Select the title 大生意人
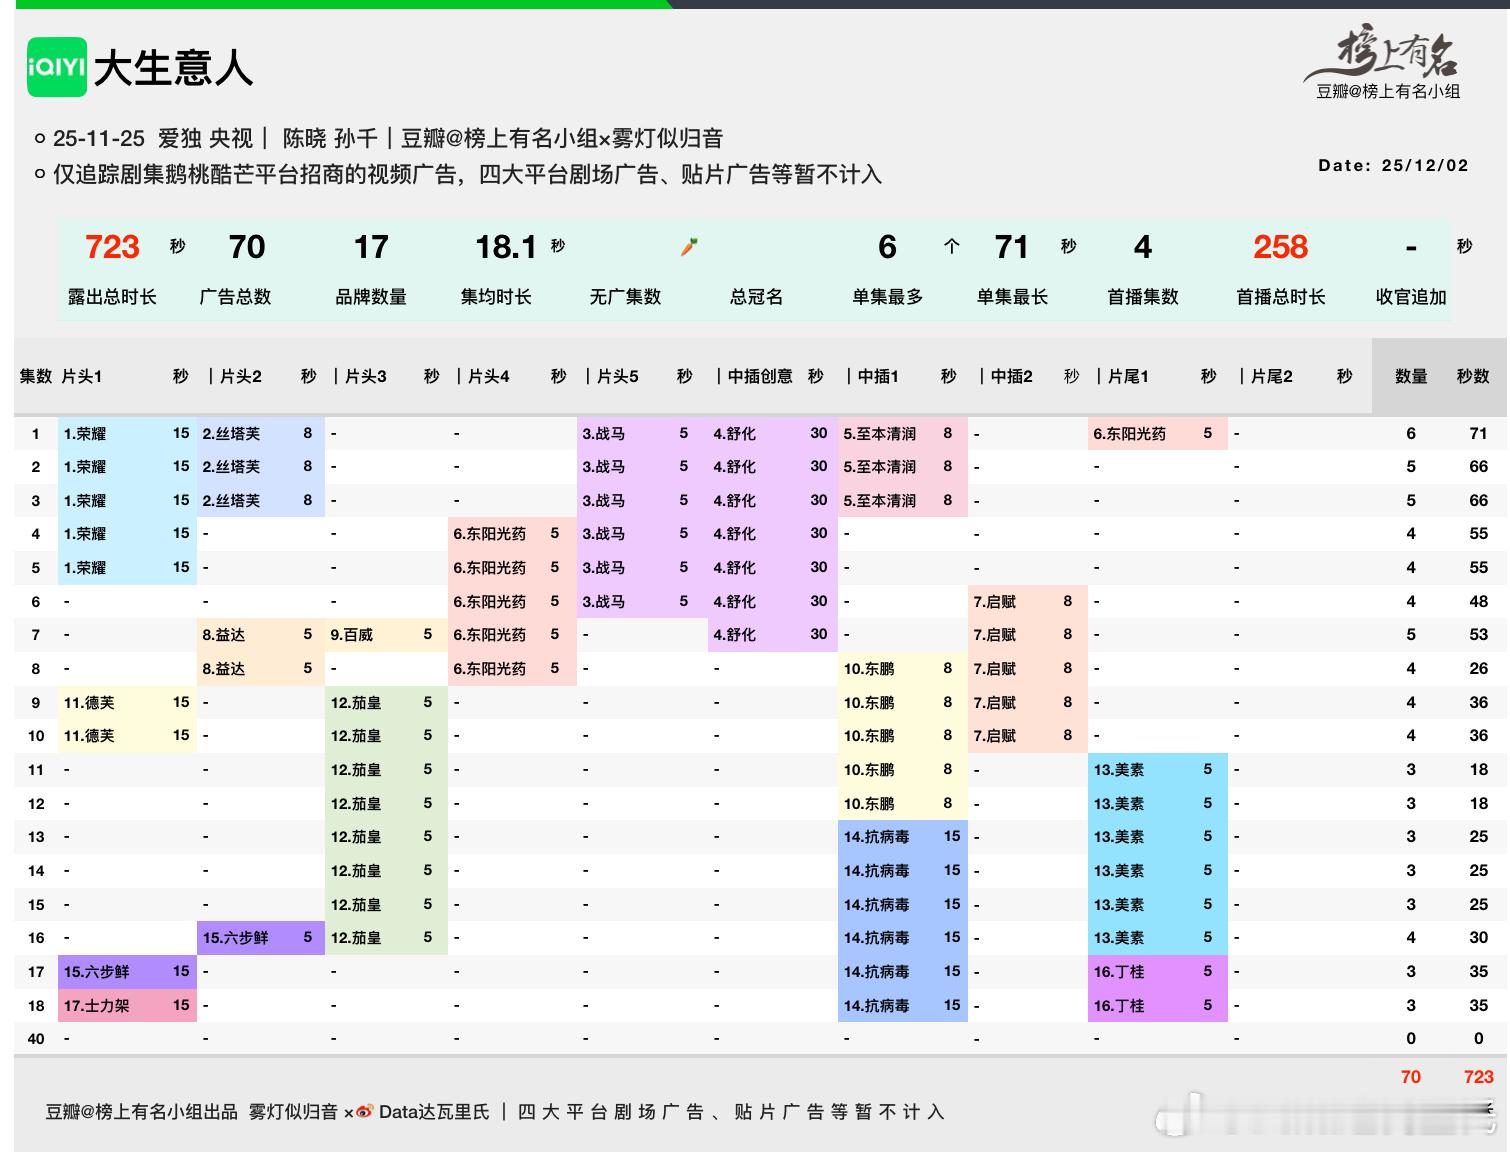 pos(173,68)
